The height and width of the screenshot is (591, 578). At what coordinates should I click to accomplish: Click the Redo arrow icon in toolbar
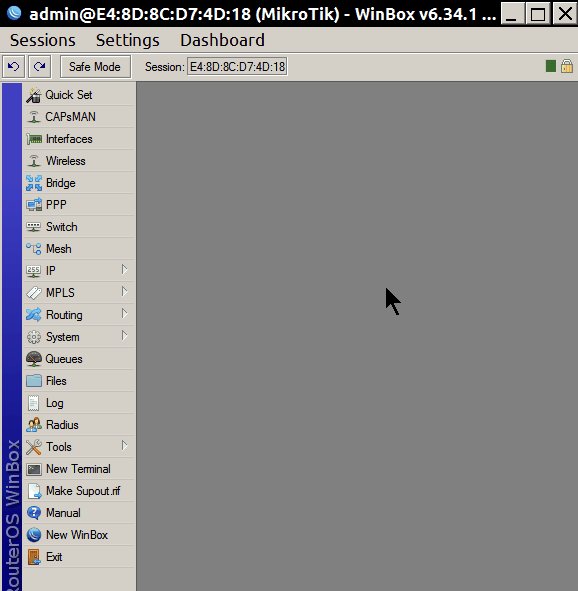(x=40, y=67)
